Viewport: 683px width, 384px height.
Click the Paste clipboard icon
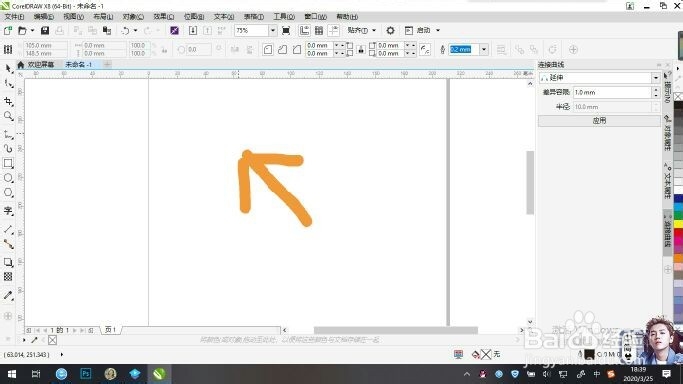107,30
